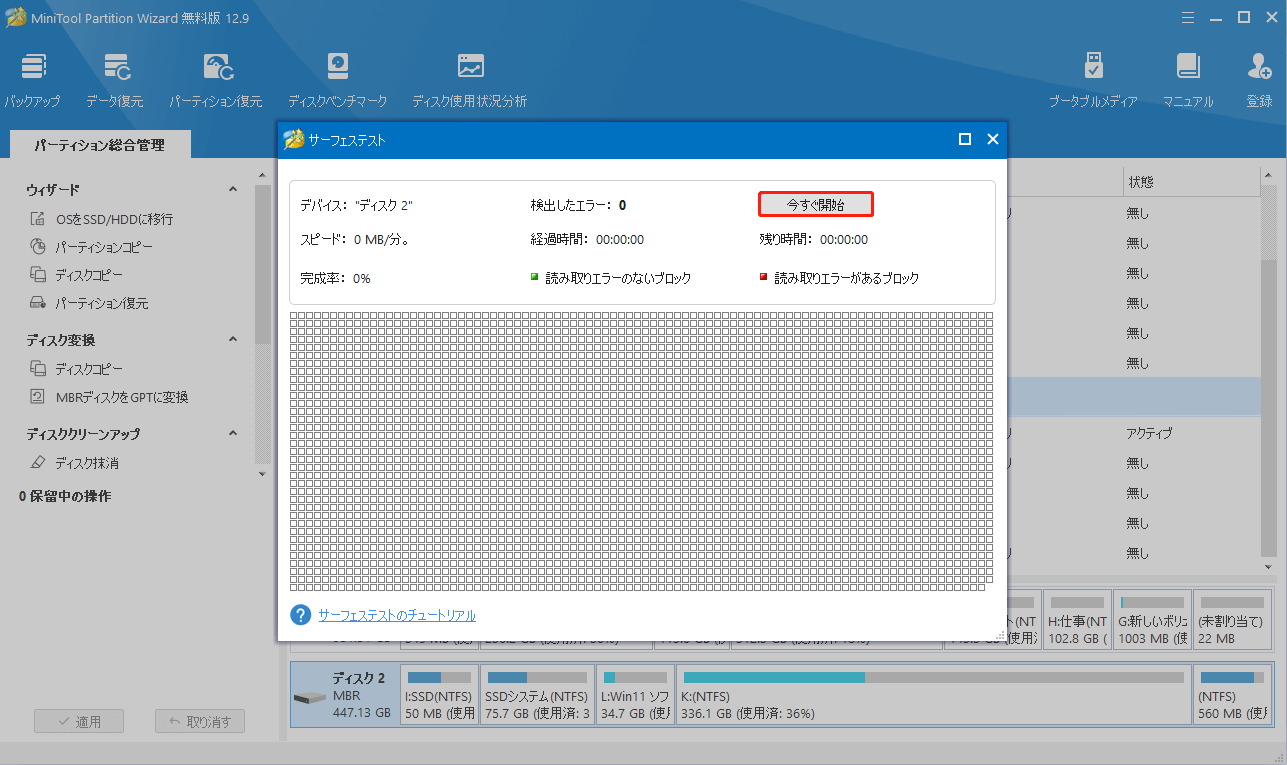Select ディスクコピー under ウィザード
This screenshot has height=765, width=1287.
point(76,275)
